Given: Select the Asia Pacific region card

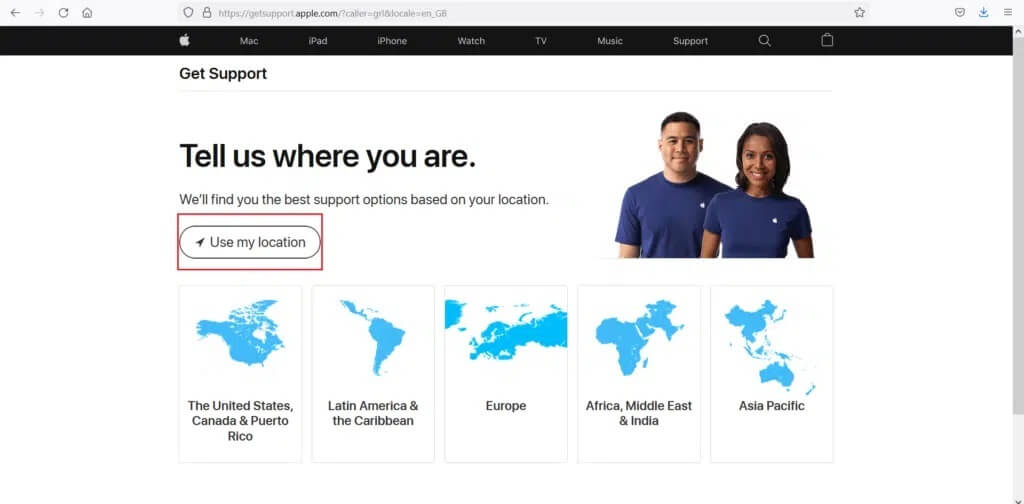Looking at the screenshot, I should point(771,373).
